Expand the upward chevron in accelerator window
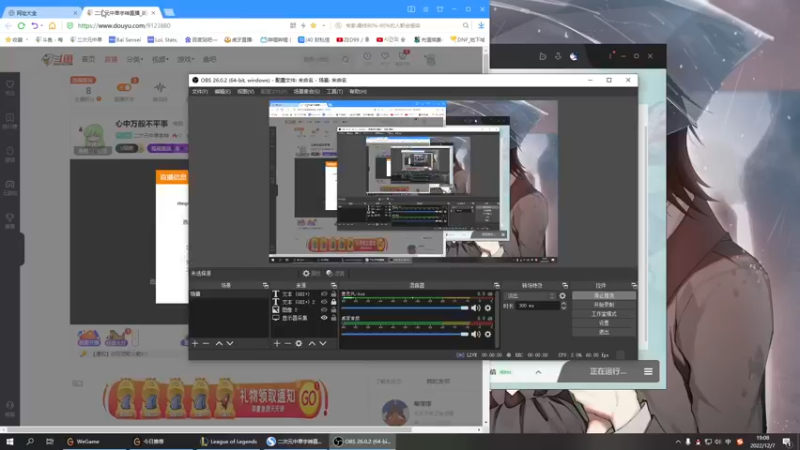800x450 pixels. click(x=538, y=372)
